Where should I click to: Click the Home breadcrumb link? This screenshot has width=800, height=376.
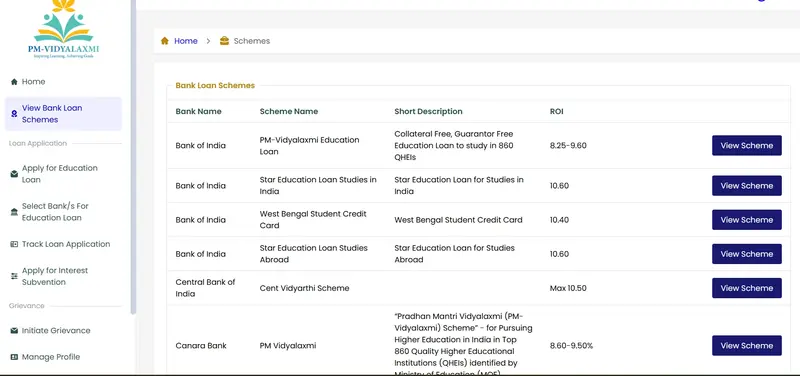point(186,41)
